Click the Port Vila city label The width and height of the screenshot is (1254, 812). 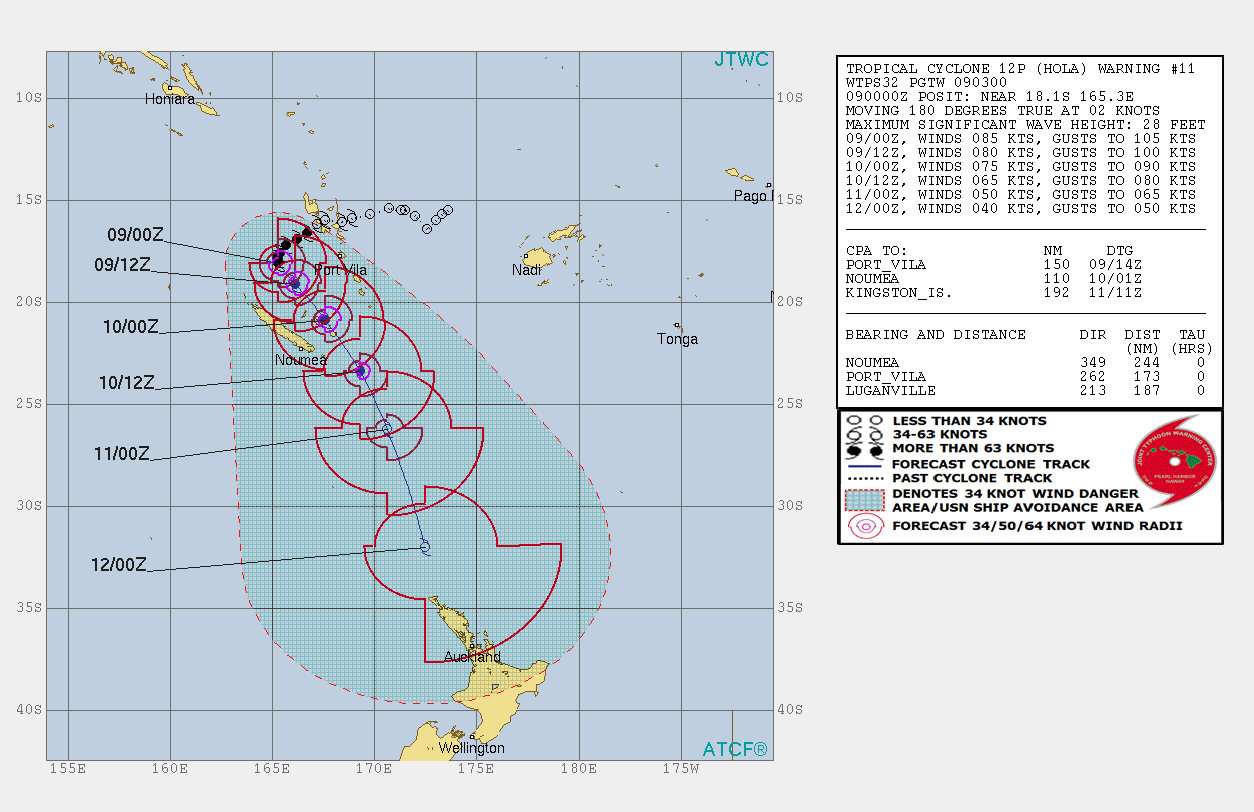click(341, 270)
